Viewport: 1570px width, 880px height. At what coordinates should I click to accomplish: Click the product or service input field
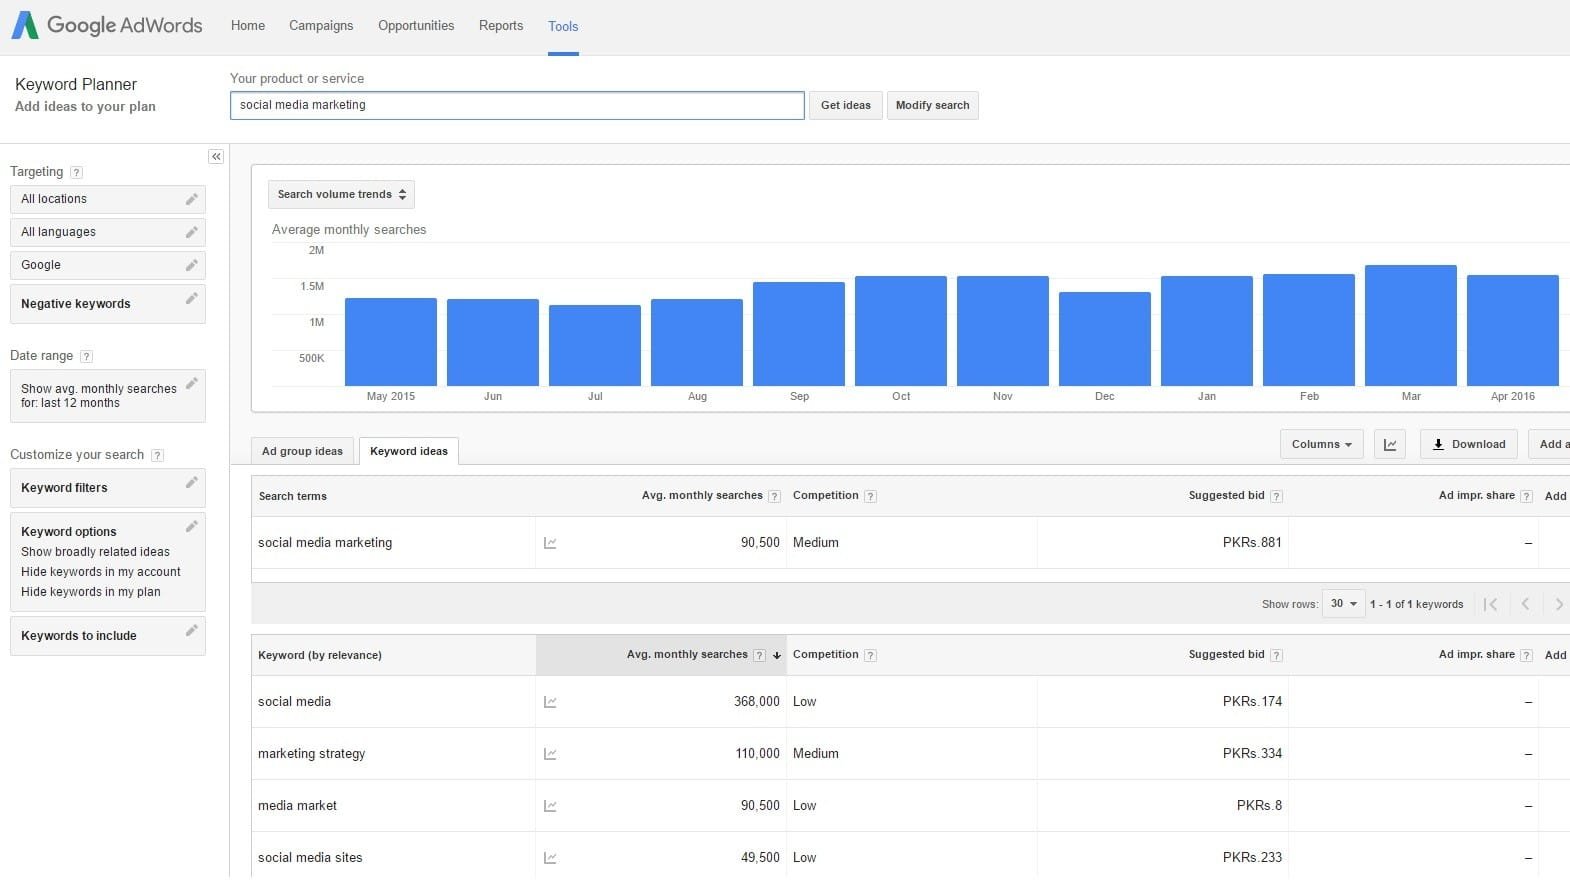[517, 105]
